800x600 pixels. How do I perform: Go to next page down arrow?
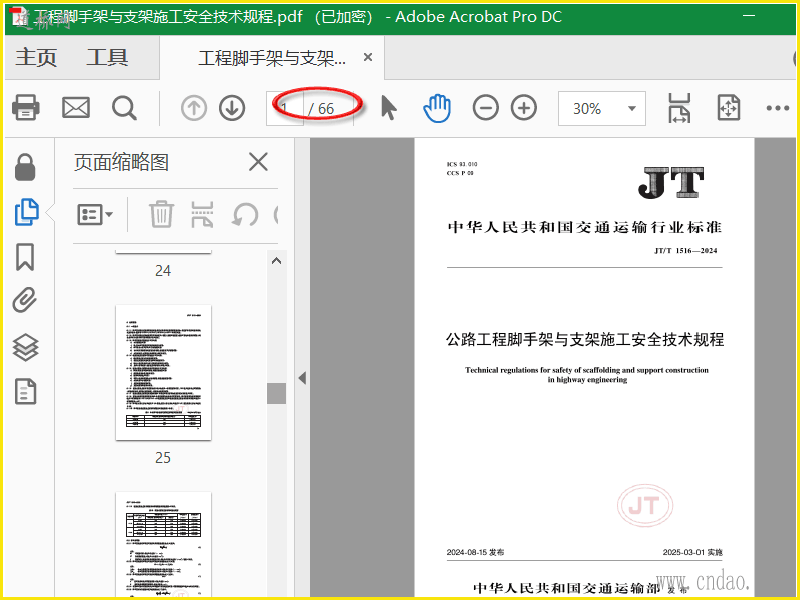click(232, 108)
